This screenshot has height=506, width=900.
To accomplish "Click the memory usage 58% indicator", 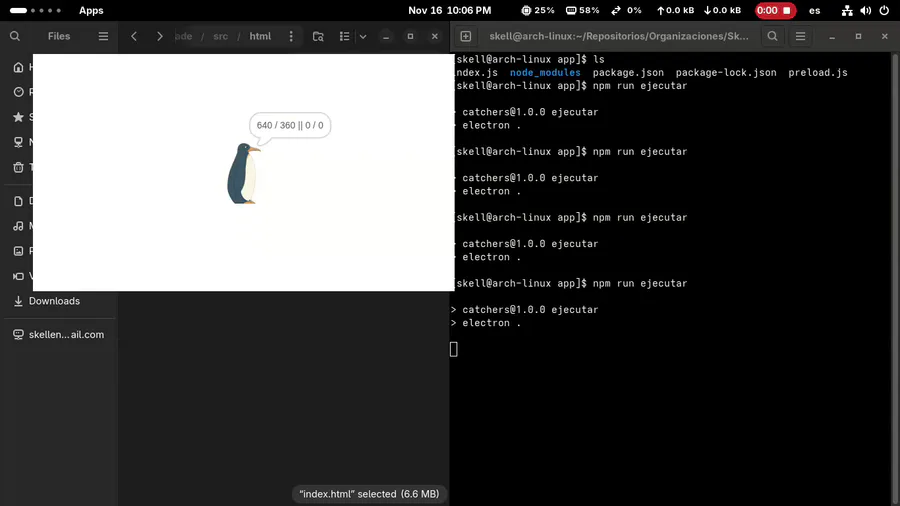I will (x=583, y=10).
